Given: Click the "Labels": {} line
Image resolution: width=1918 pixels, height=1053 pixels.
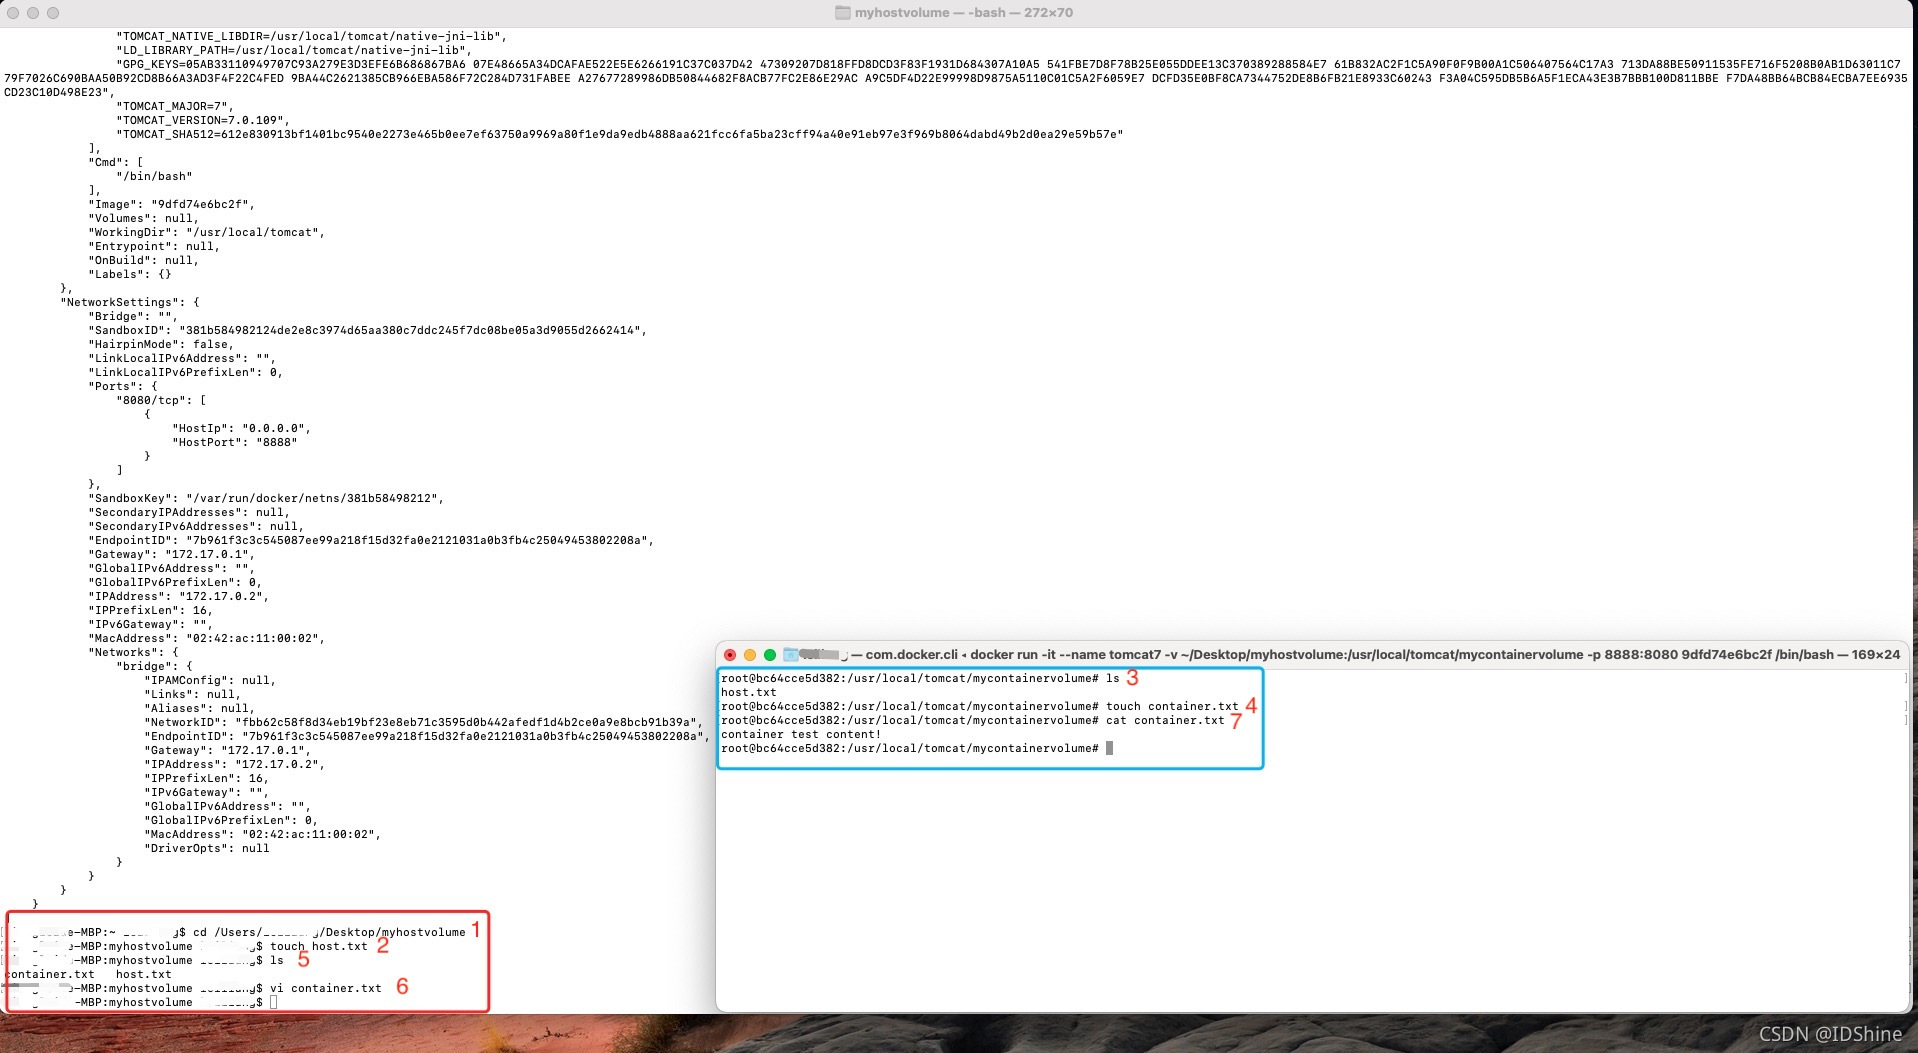Looking at the screenshot, I should tap(130, 274).
